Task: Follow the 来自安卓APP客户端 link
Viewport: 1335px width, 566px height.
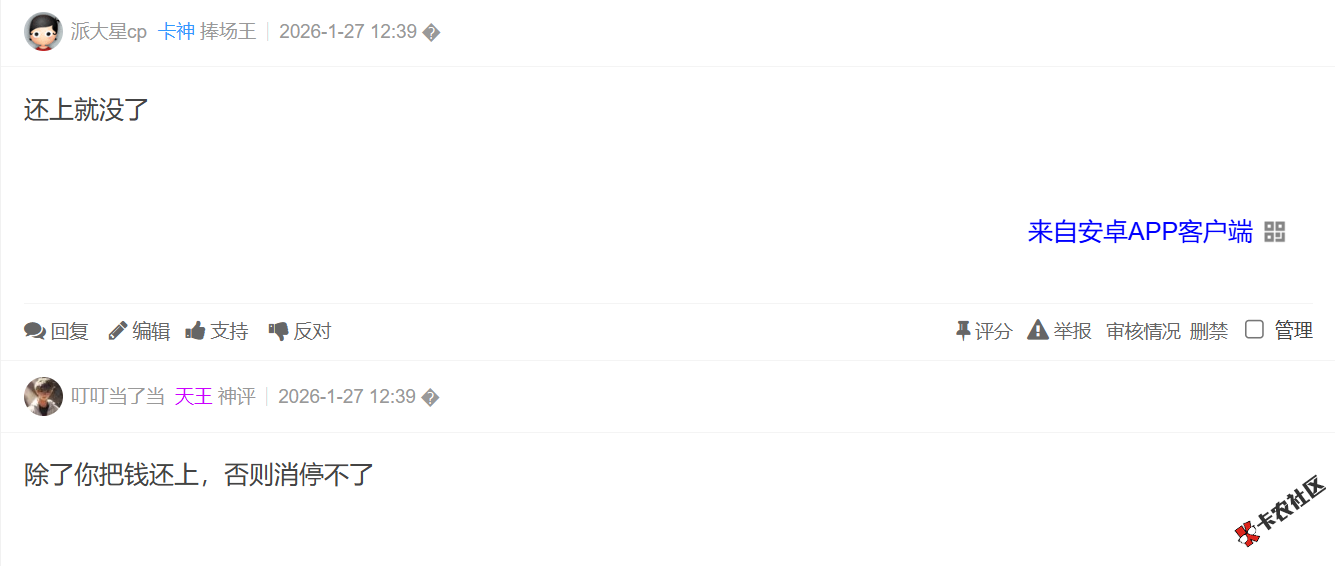Action: pos(1140,232)
